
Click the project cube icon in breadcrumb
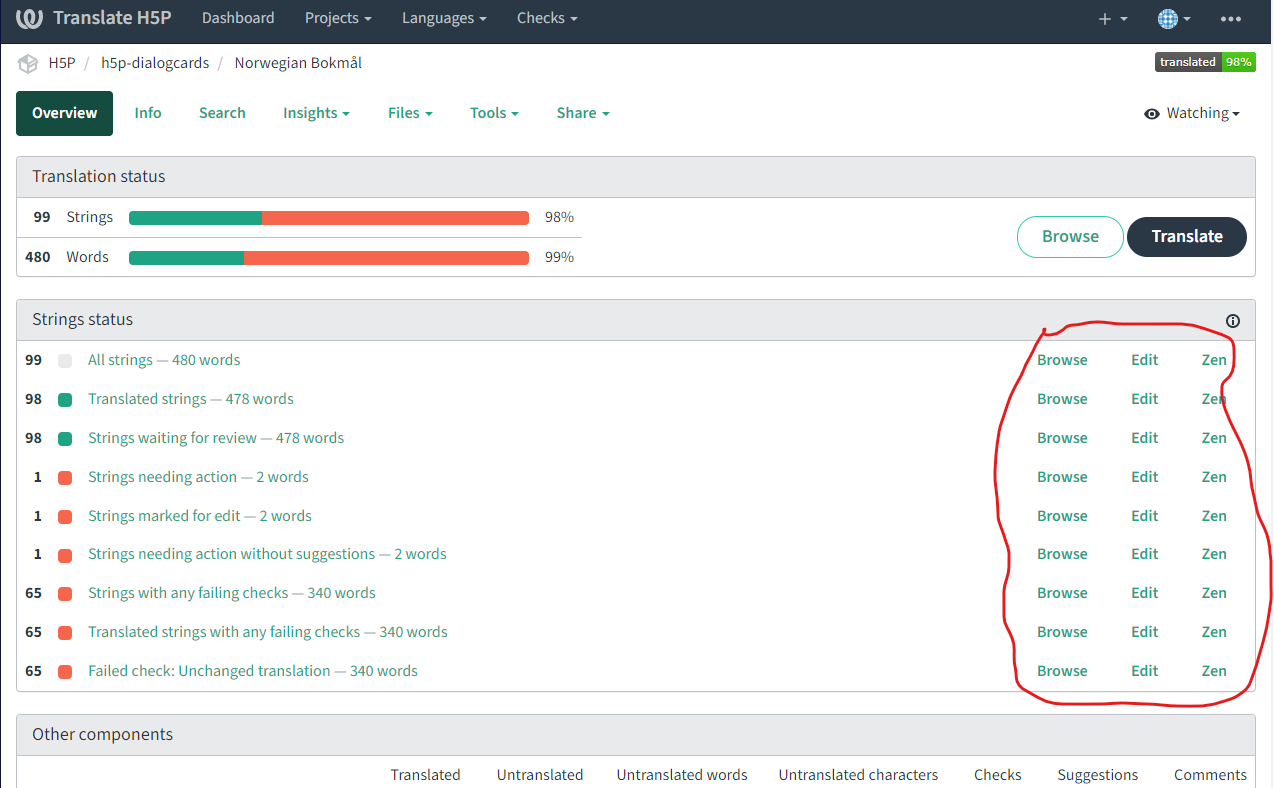[28, 63]
